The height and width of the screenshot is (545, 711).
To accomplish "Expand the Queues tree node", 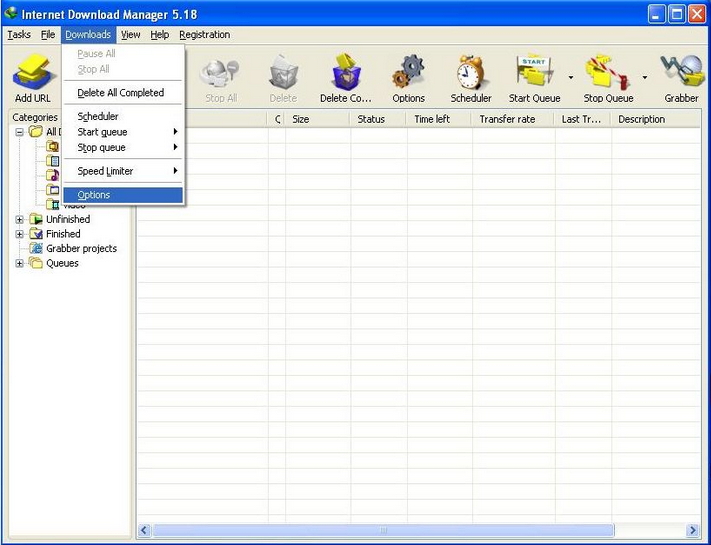I will [x=20, y=264].
